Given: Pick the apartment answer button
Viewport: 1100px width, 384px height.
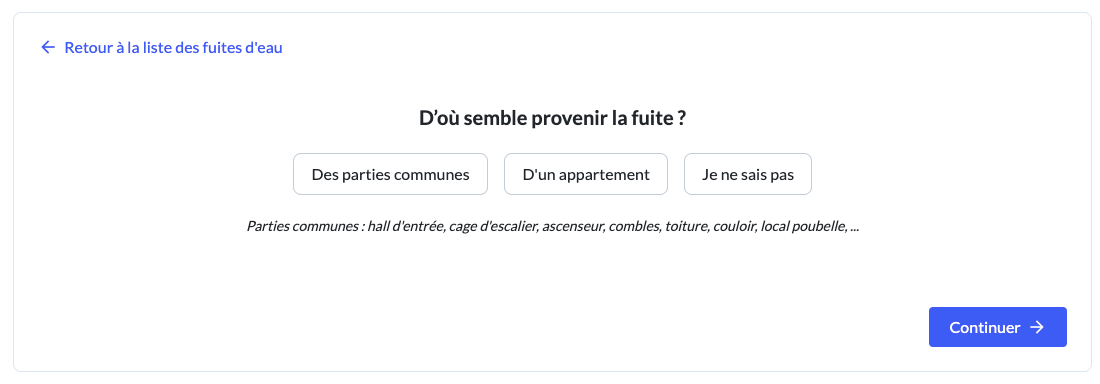Looking at the screenshot, I should tap(586, 174).
